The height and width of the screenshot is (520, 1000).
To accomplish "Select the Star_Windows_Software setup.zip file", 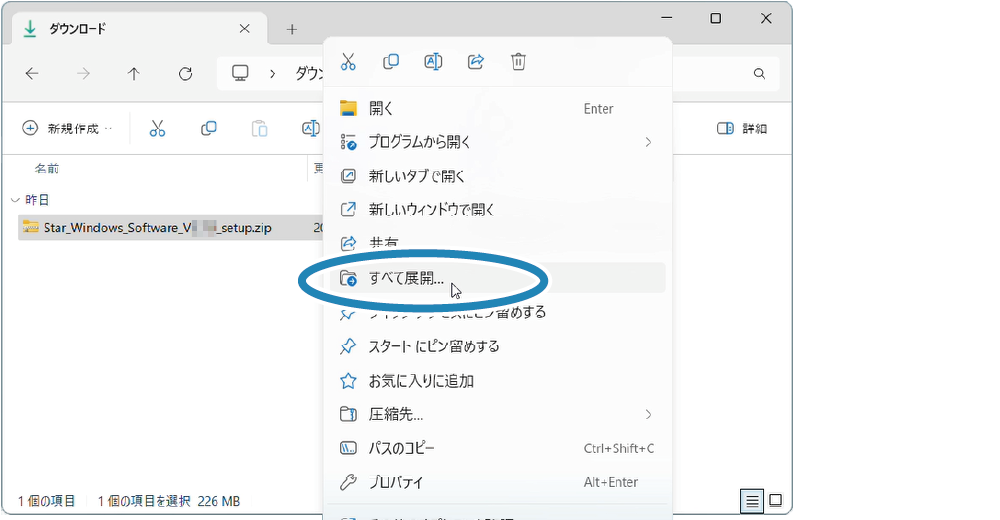I will click(156, 228).
